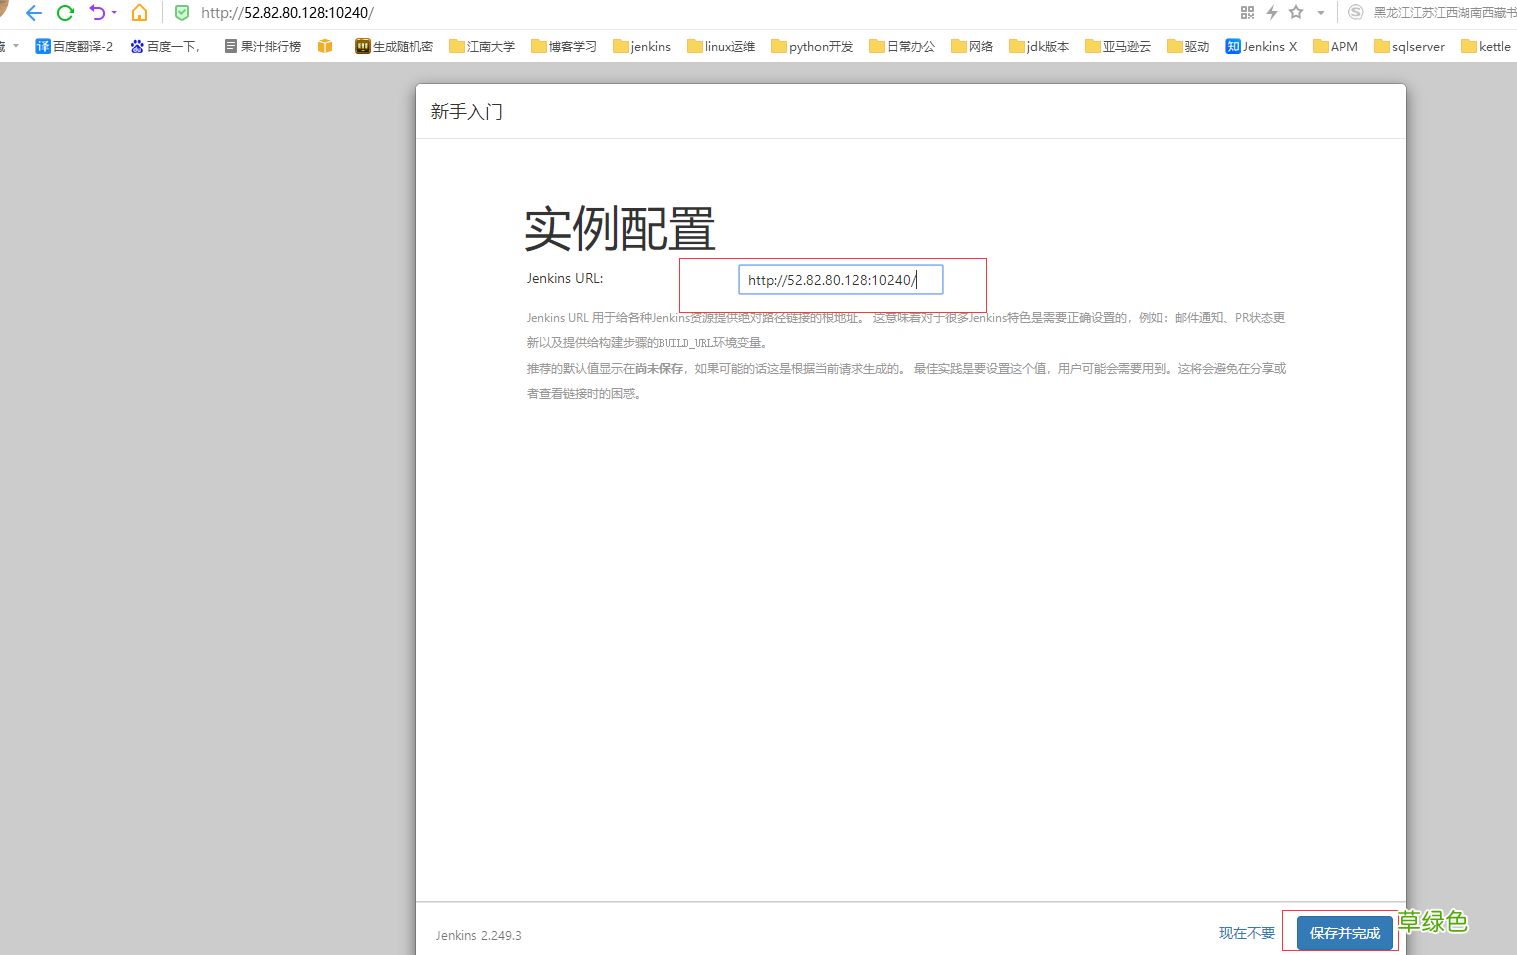Screen dimensions: 1517x955
Task: Click inside the Jenkins URL input field
Action: pyautogui.click(x=840, y=279)
